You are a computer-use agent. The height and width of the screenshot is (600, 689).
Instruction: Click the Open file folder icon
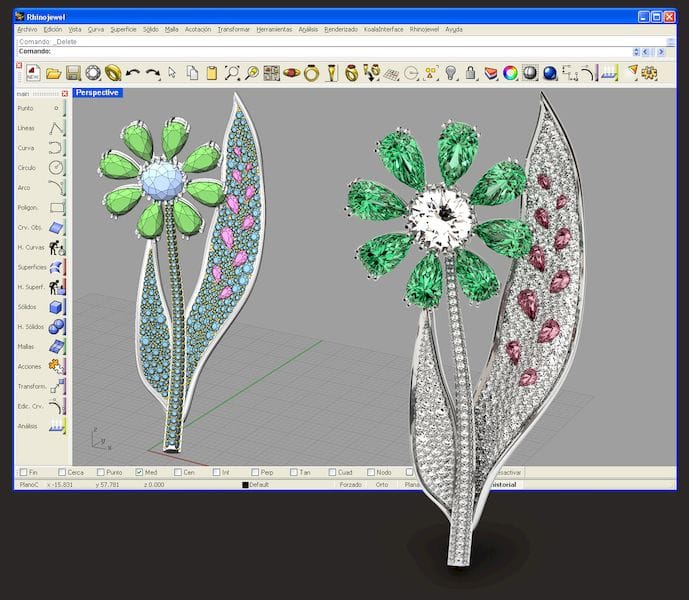pos(53,73)
